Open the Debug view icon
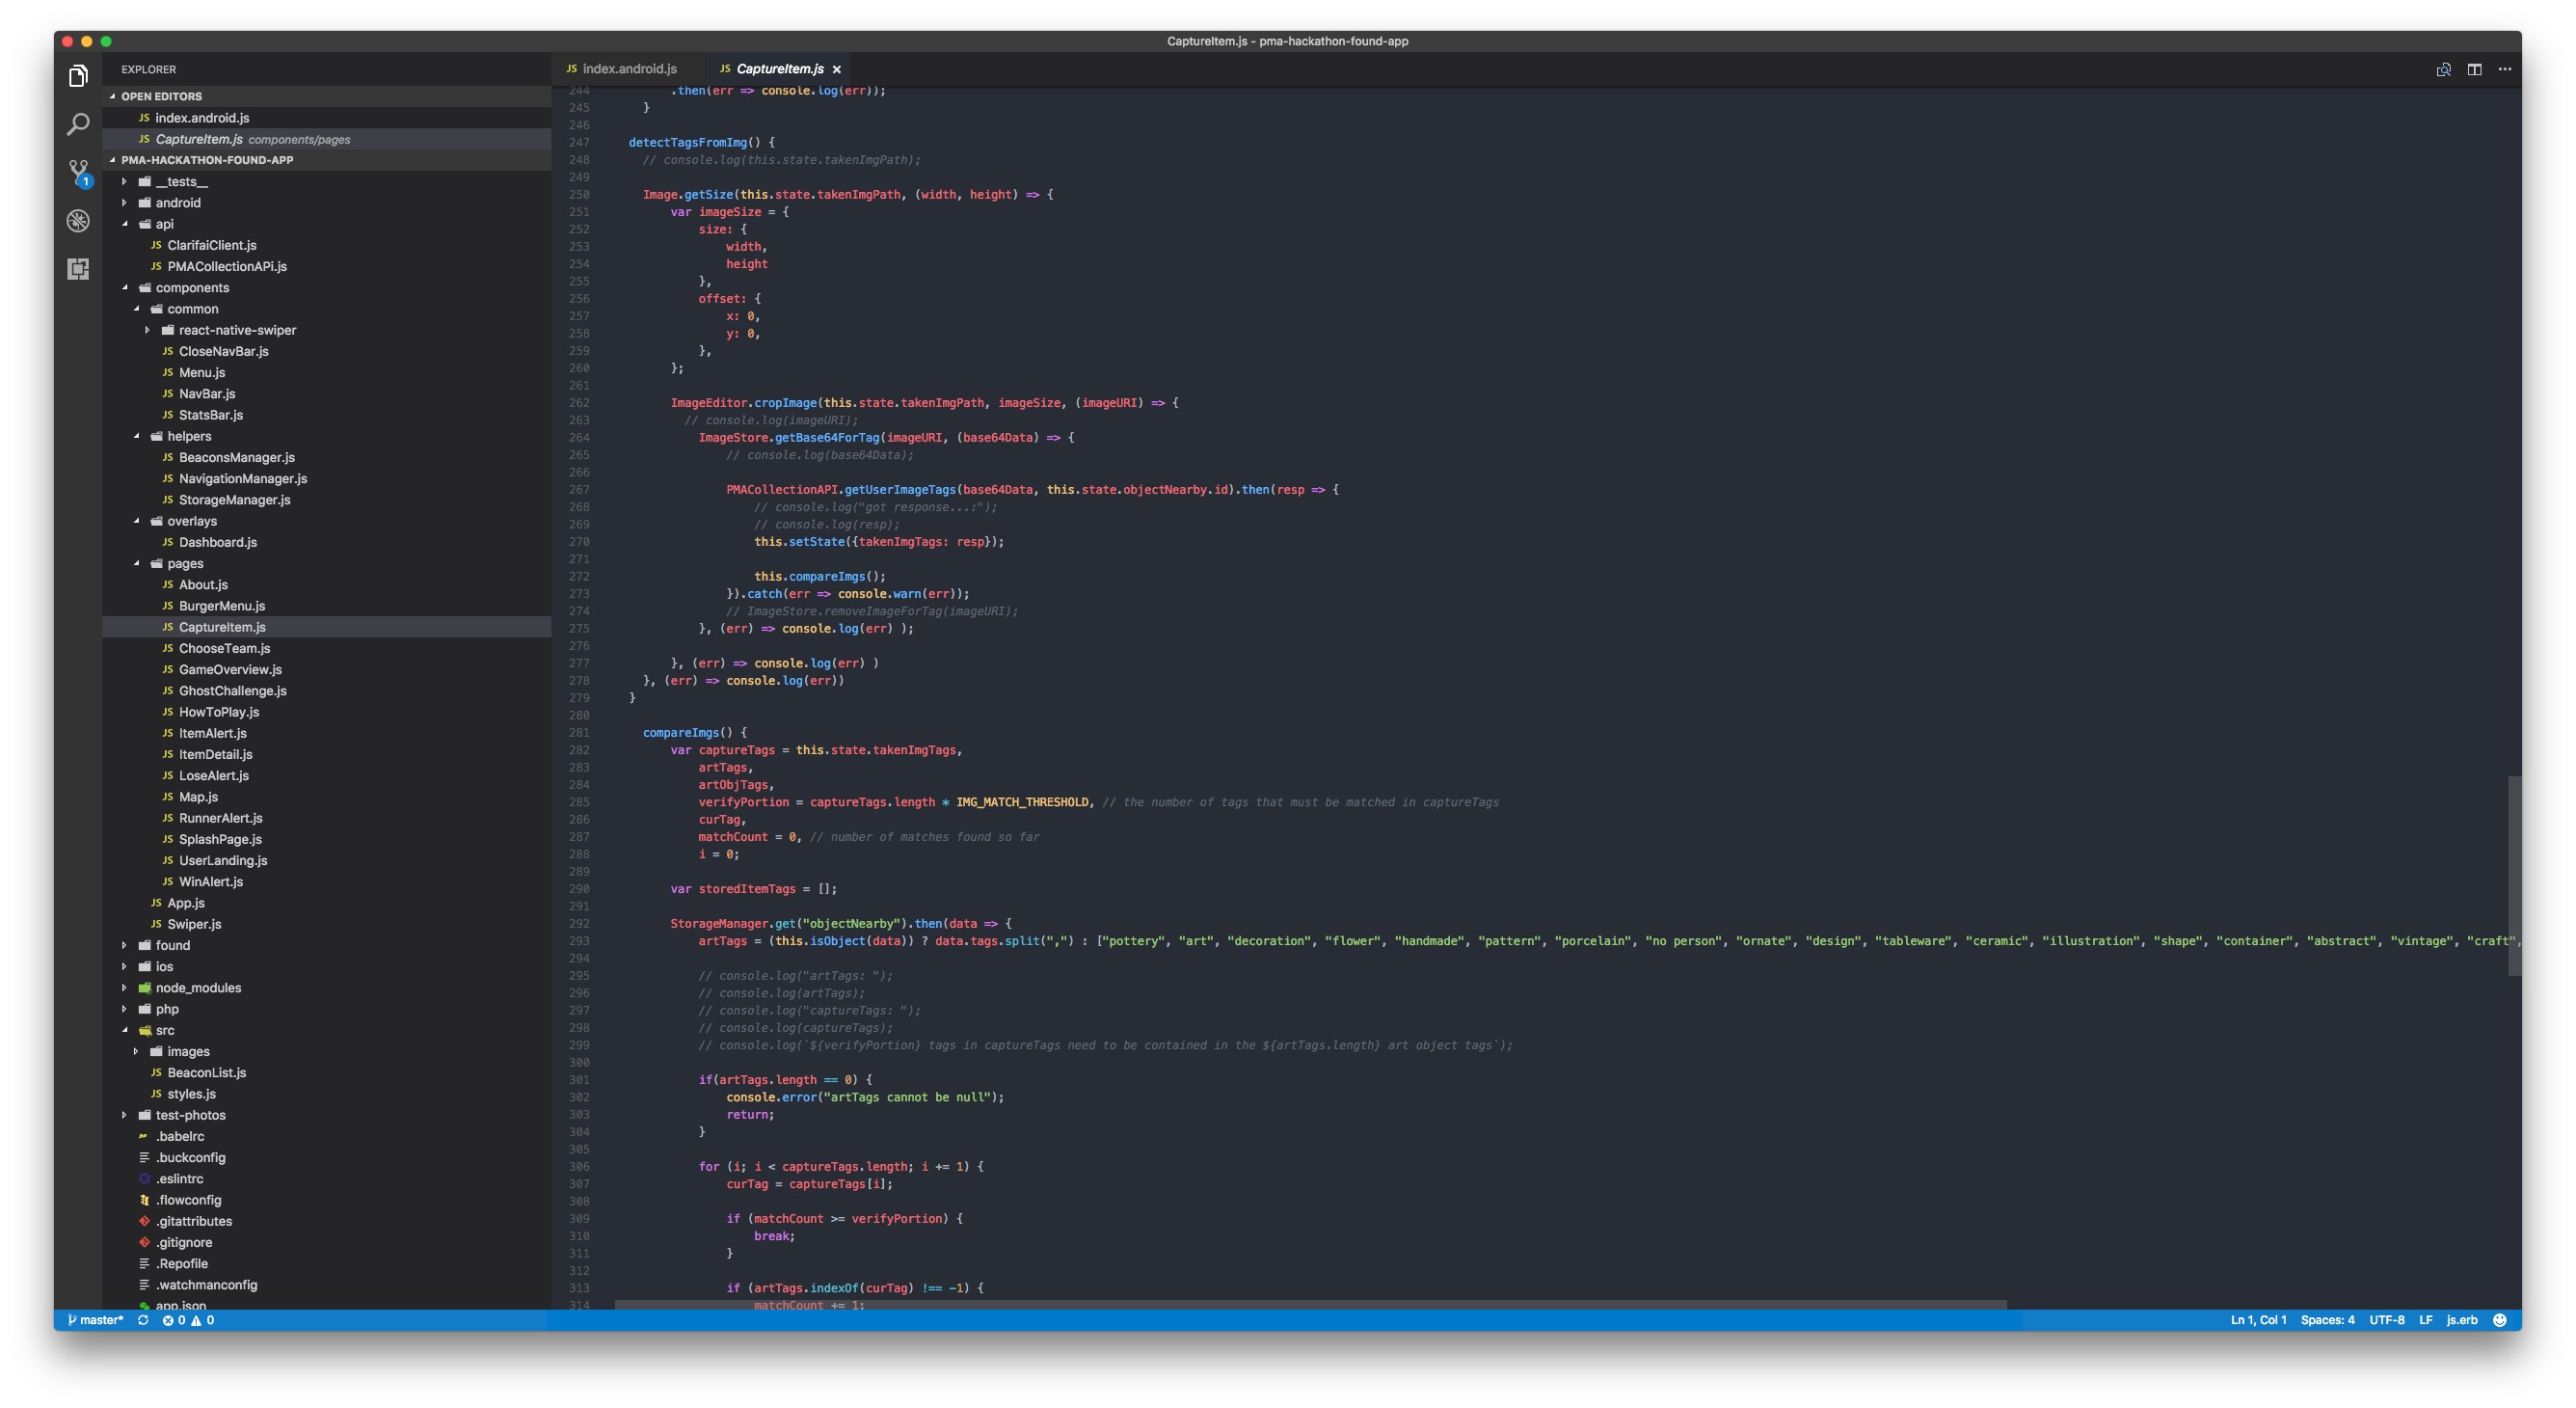This screenshot has height=1408, width=2576. tap(78, 220)
